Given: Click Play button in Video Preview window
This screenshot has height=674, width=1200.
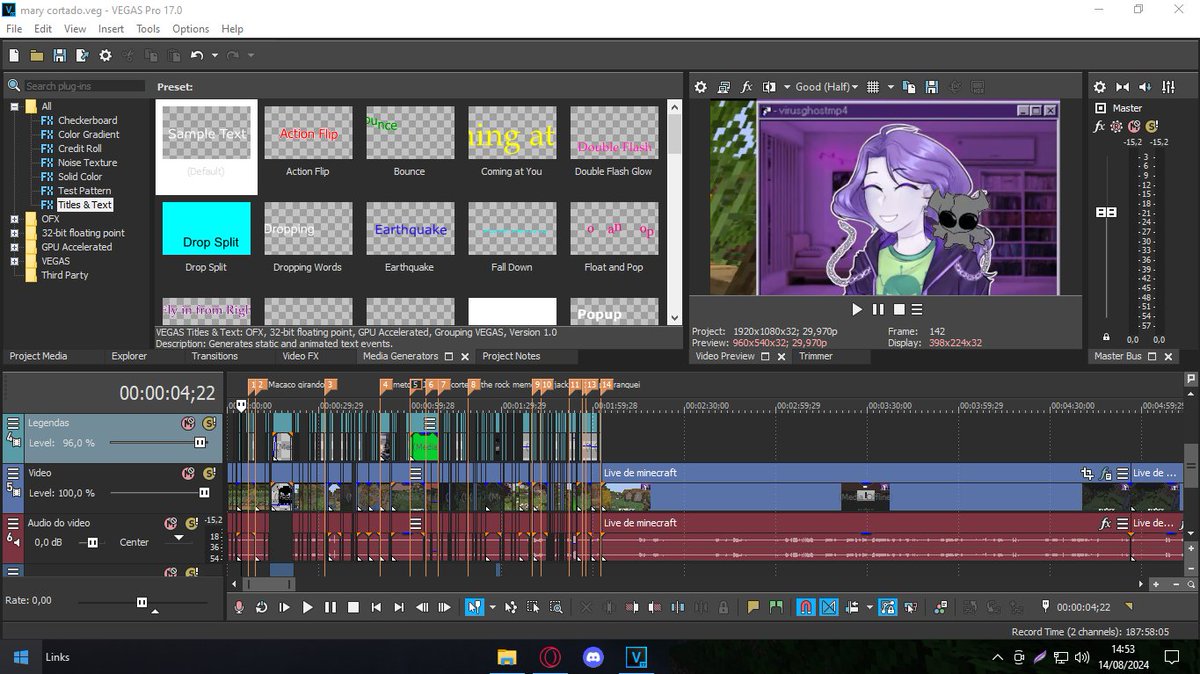Looking at the screenshot, I should [x=857, y=310].
